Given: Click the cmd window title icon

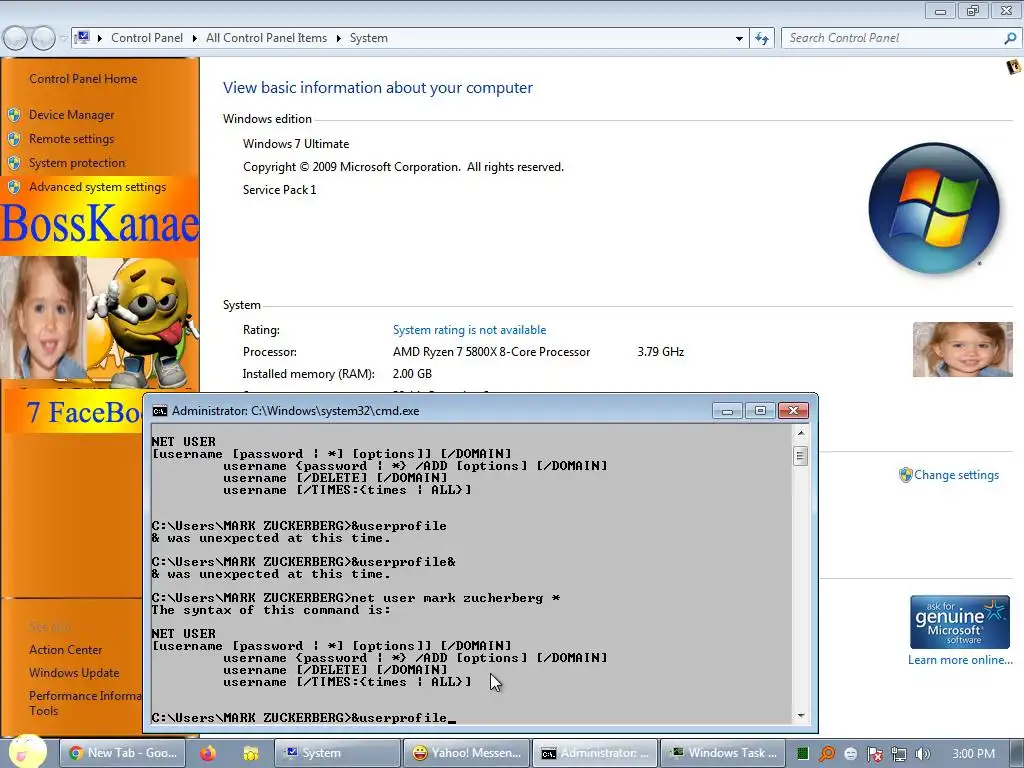Looking at the screenshot, I should (x=159, y=411).
